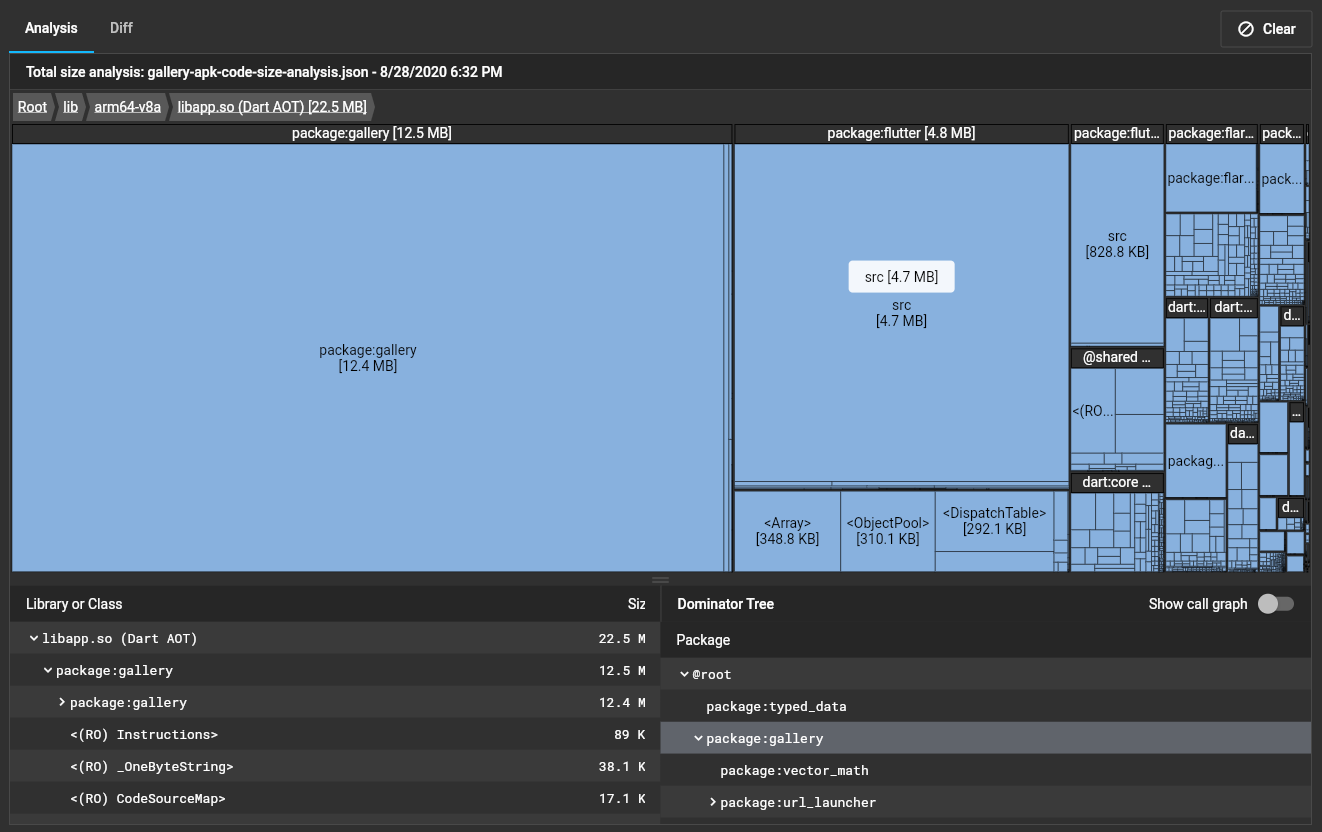Expand the package:gallery 12.4 M row

pyautogui.click(x=62, y=702)
